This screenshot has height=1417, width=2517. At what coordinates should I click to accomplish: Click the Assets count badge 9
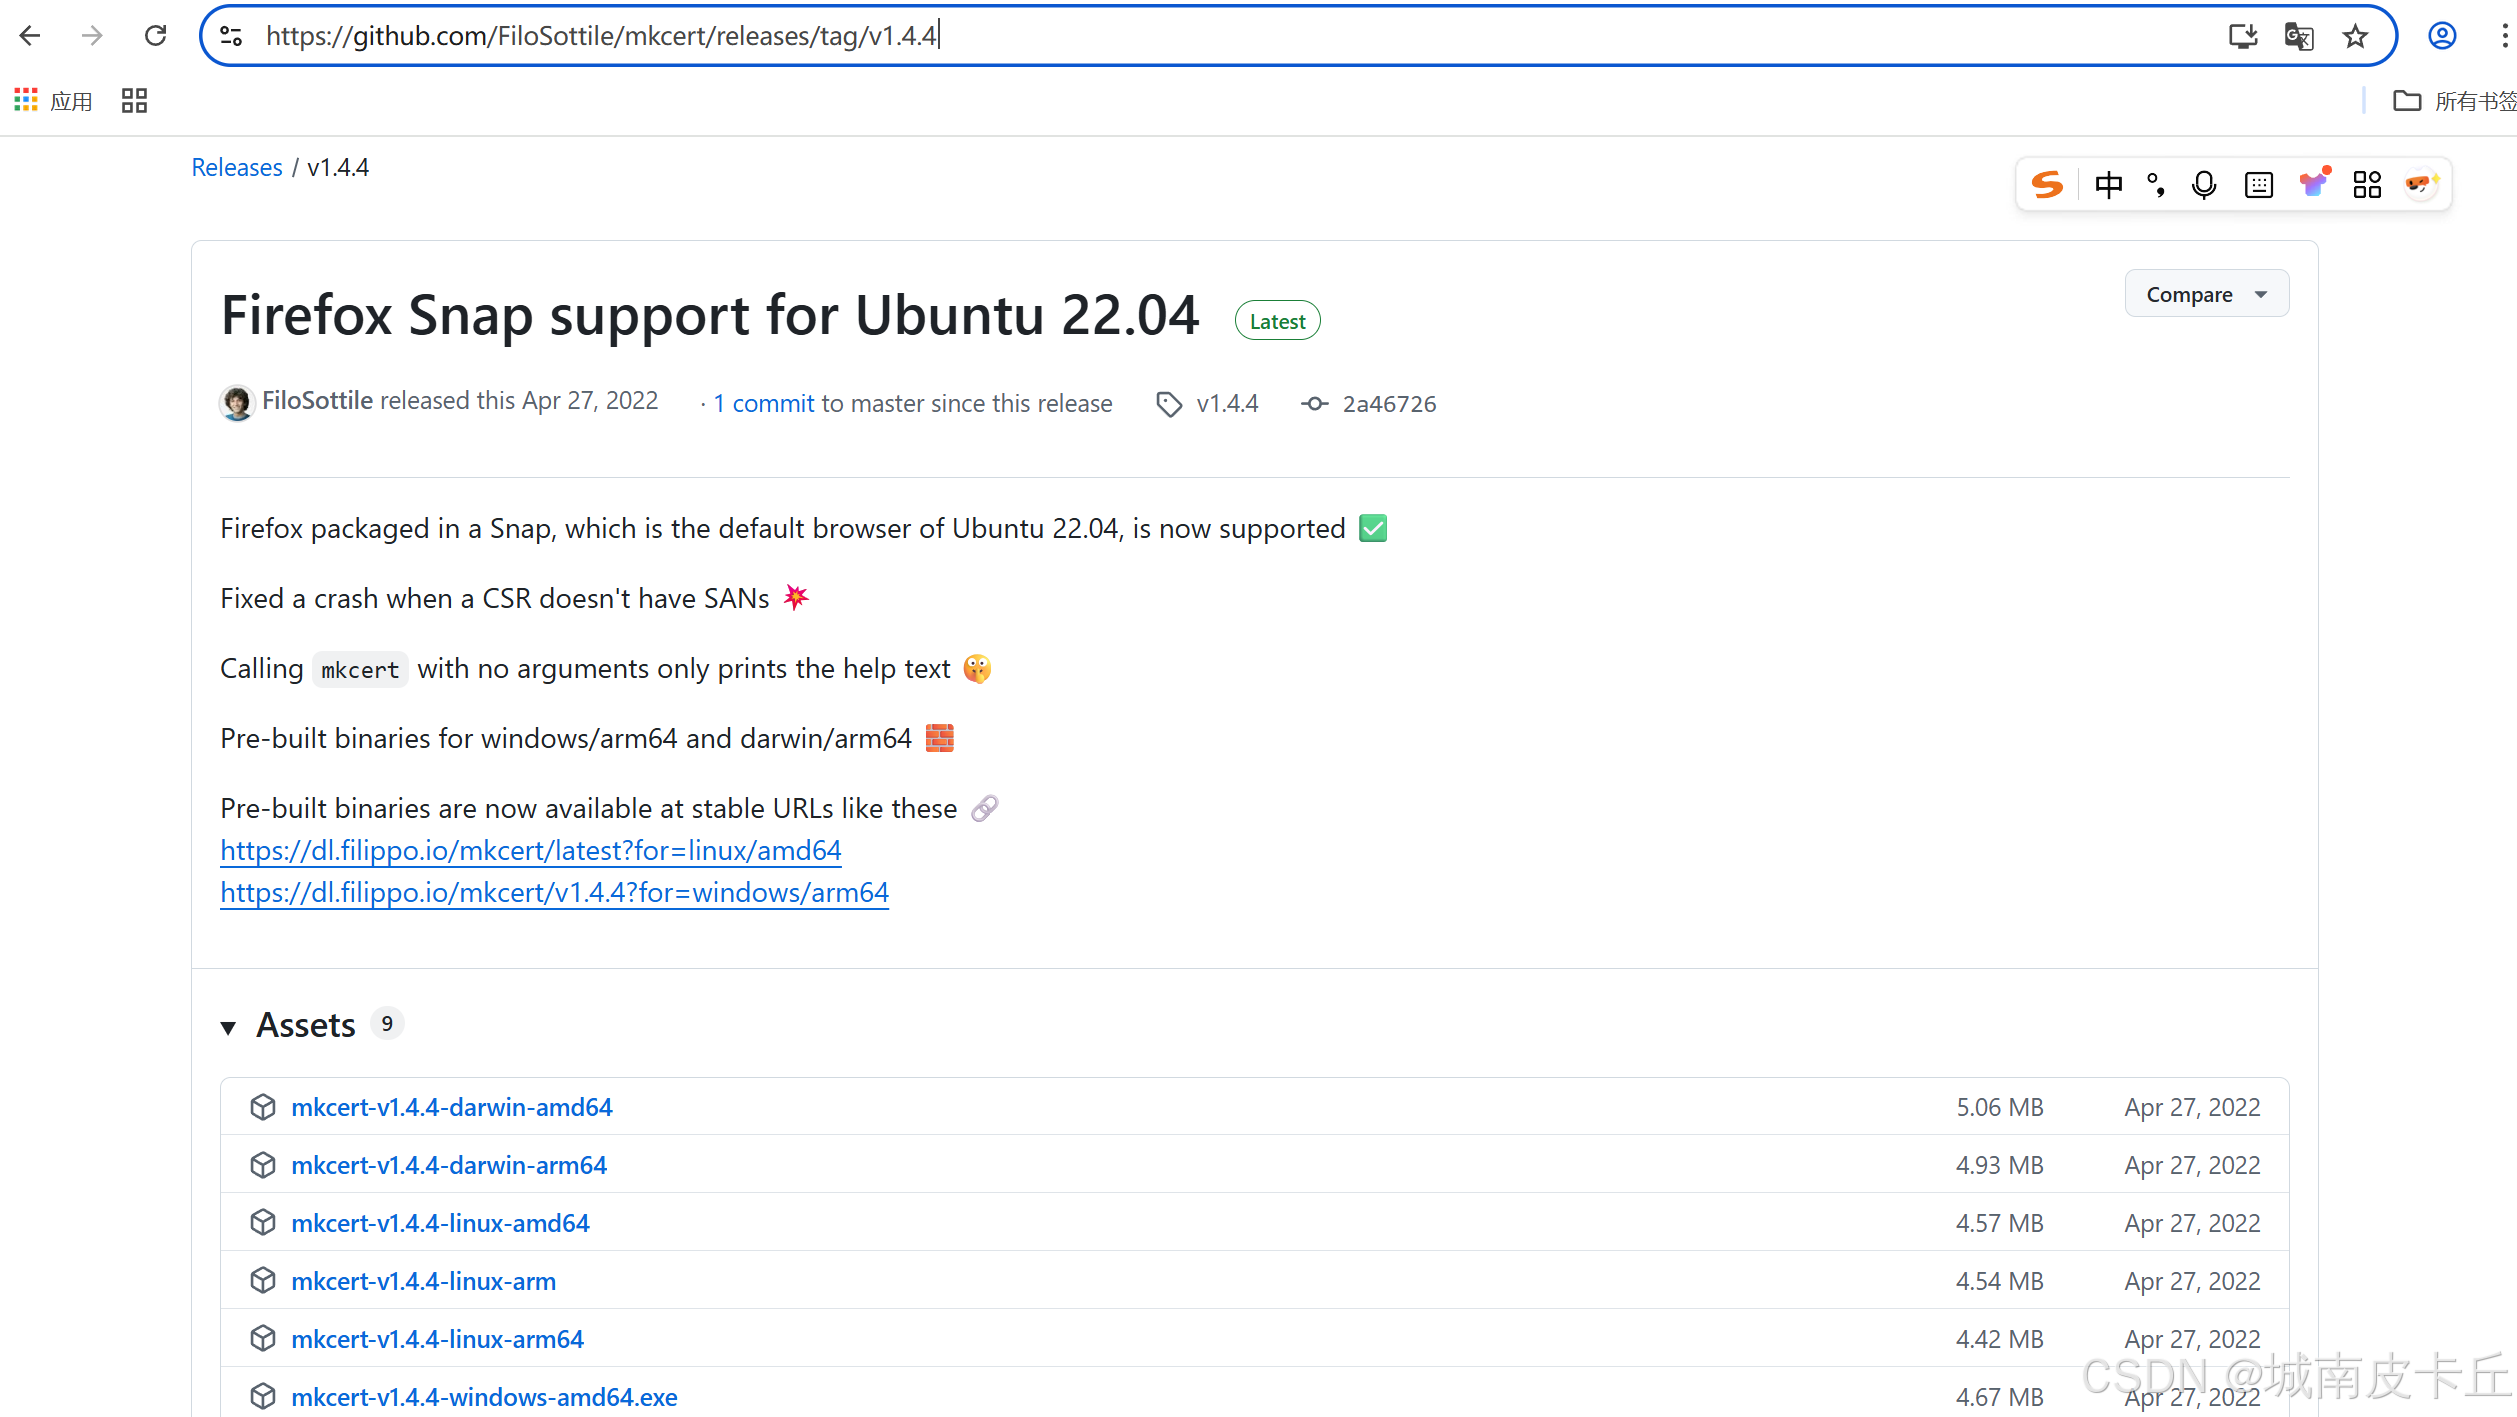tap(387, 1023)
